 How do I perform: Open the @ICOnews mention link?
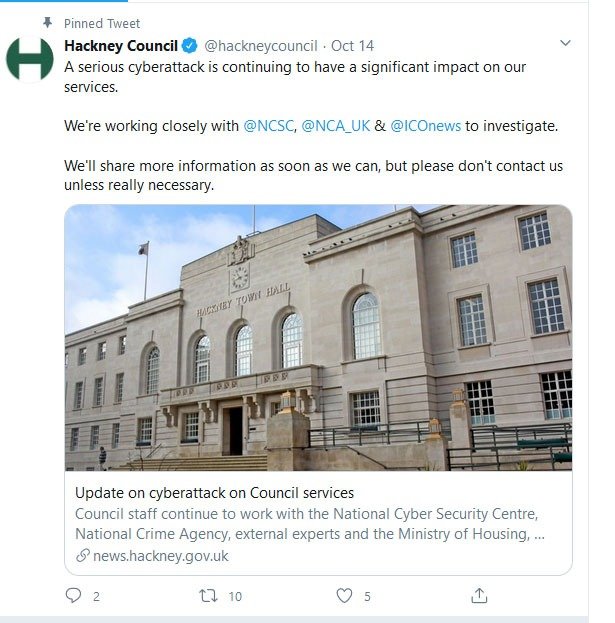(425, 126)
